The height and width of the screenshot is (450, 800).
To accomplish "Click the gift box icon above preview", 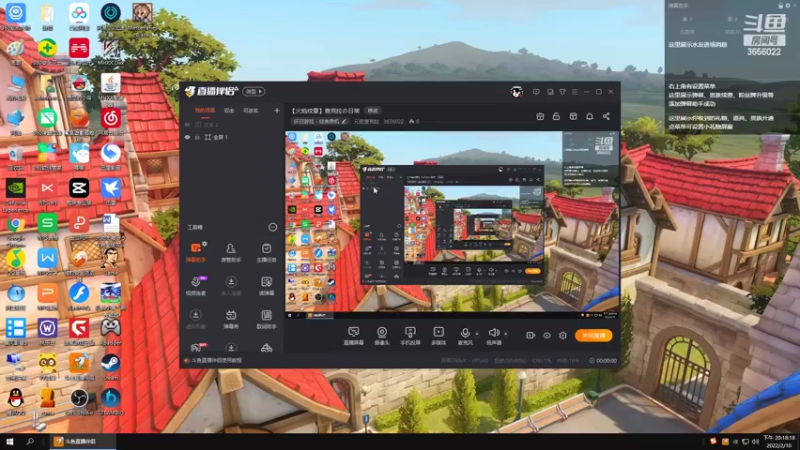I will 540,116.
